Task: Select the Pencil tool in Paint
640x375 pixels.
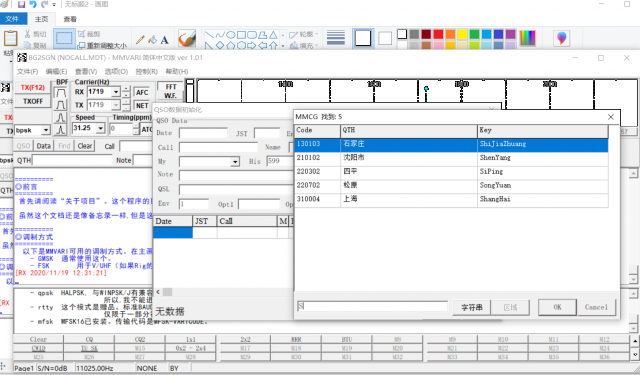Action: [140, 40]
